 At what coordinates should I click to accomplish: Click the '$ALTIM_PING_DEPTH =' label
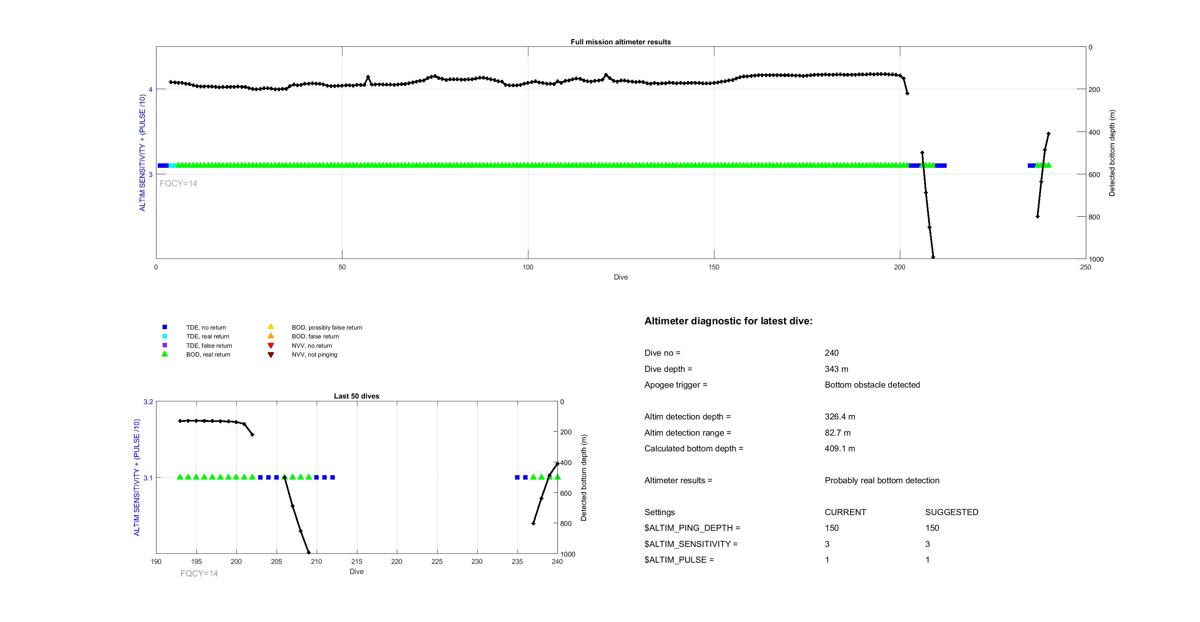693,528
